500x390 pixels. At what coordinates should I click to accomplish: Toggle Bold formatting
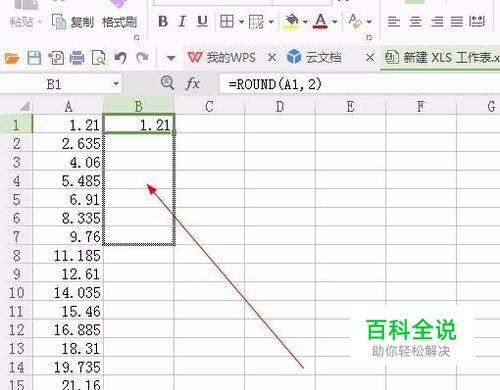point(163,22)
